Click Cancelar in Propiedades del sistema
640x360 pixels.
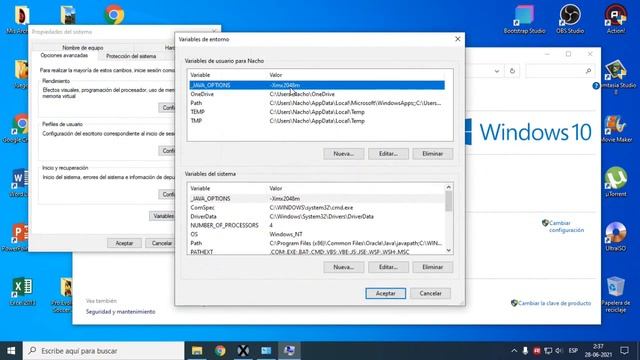(161, 243)
